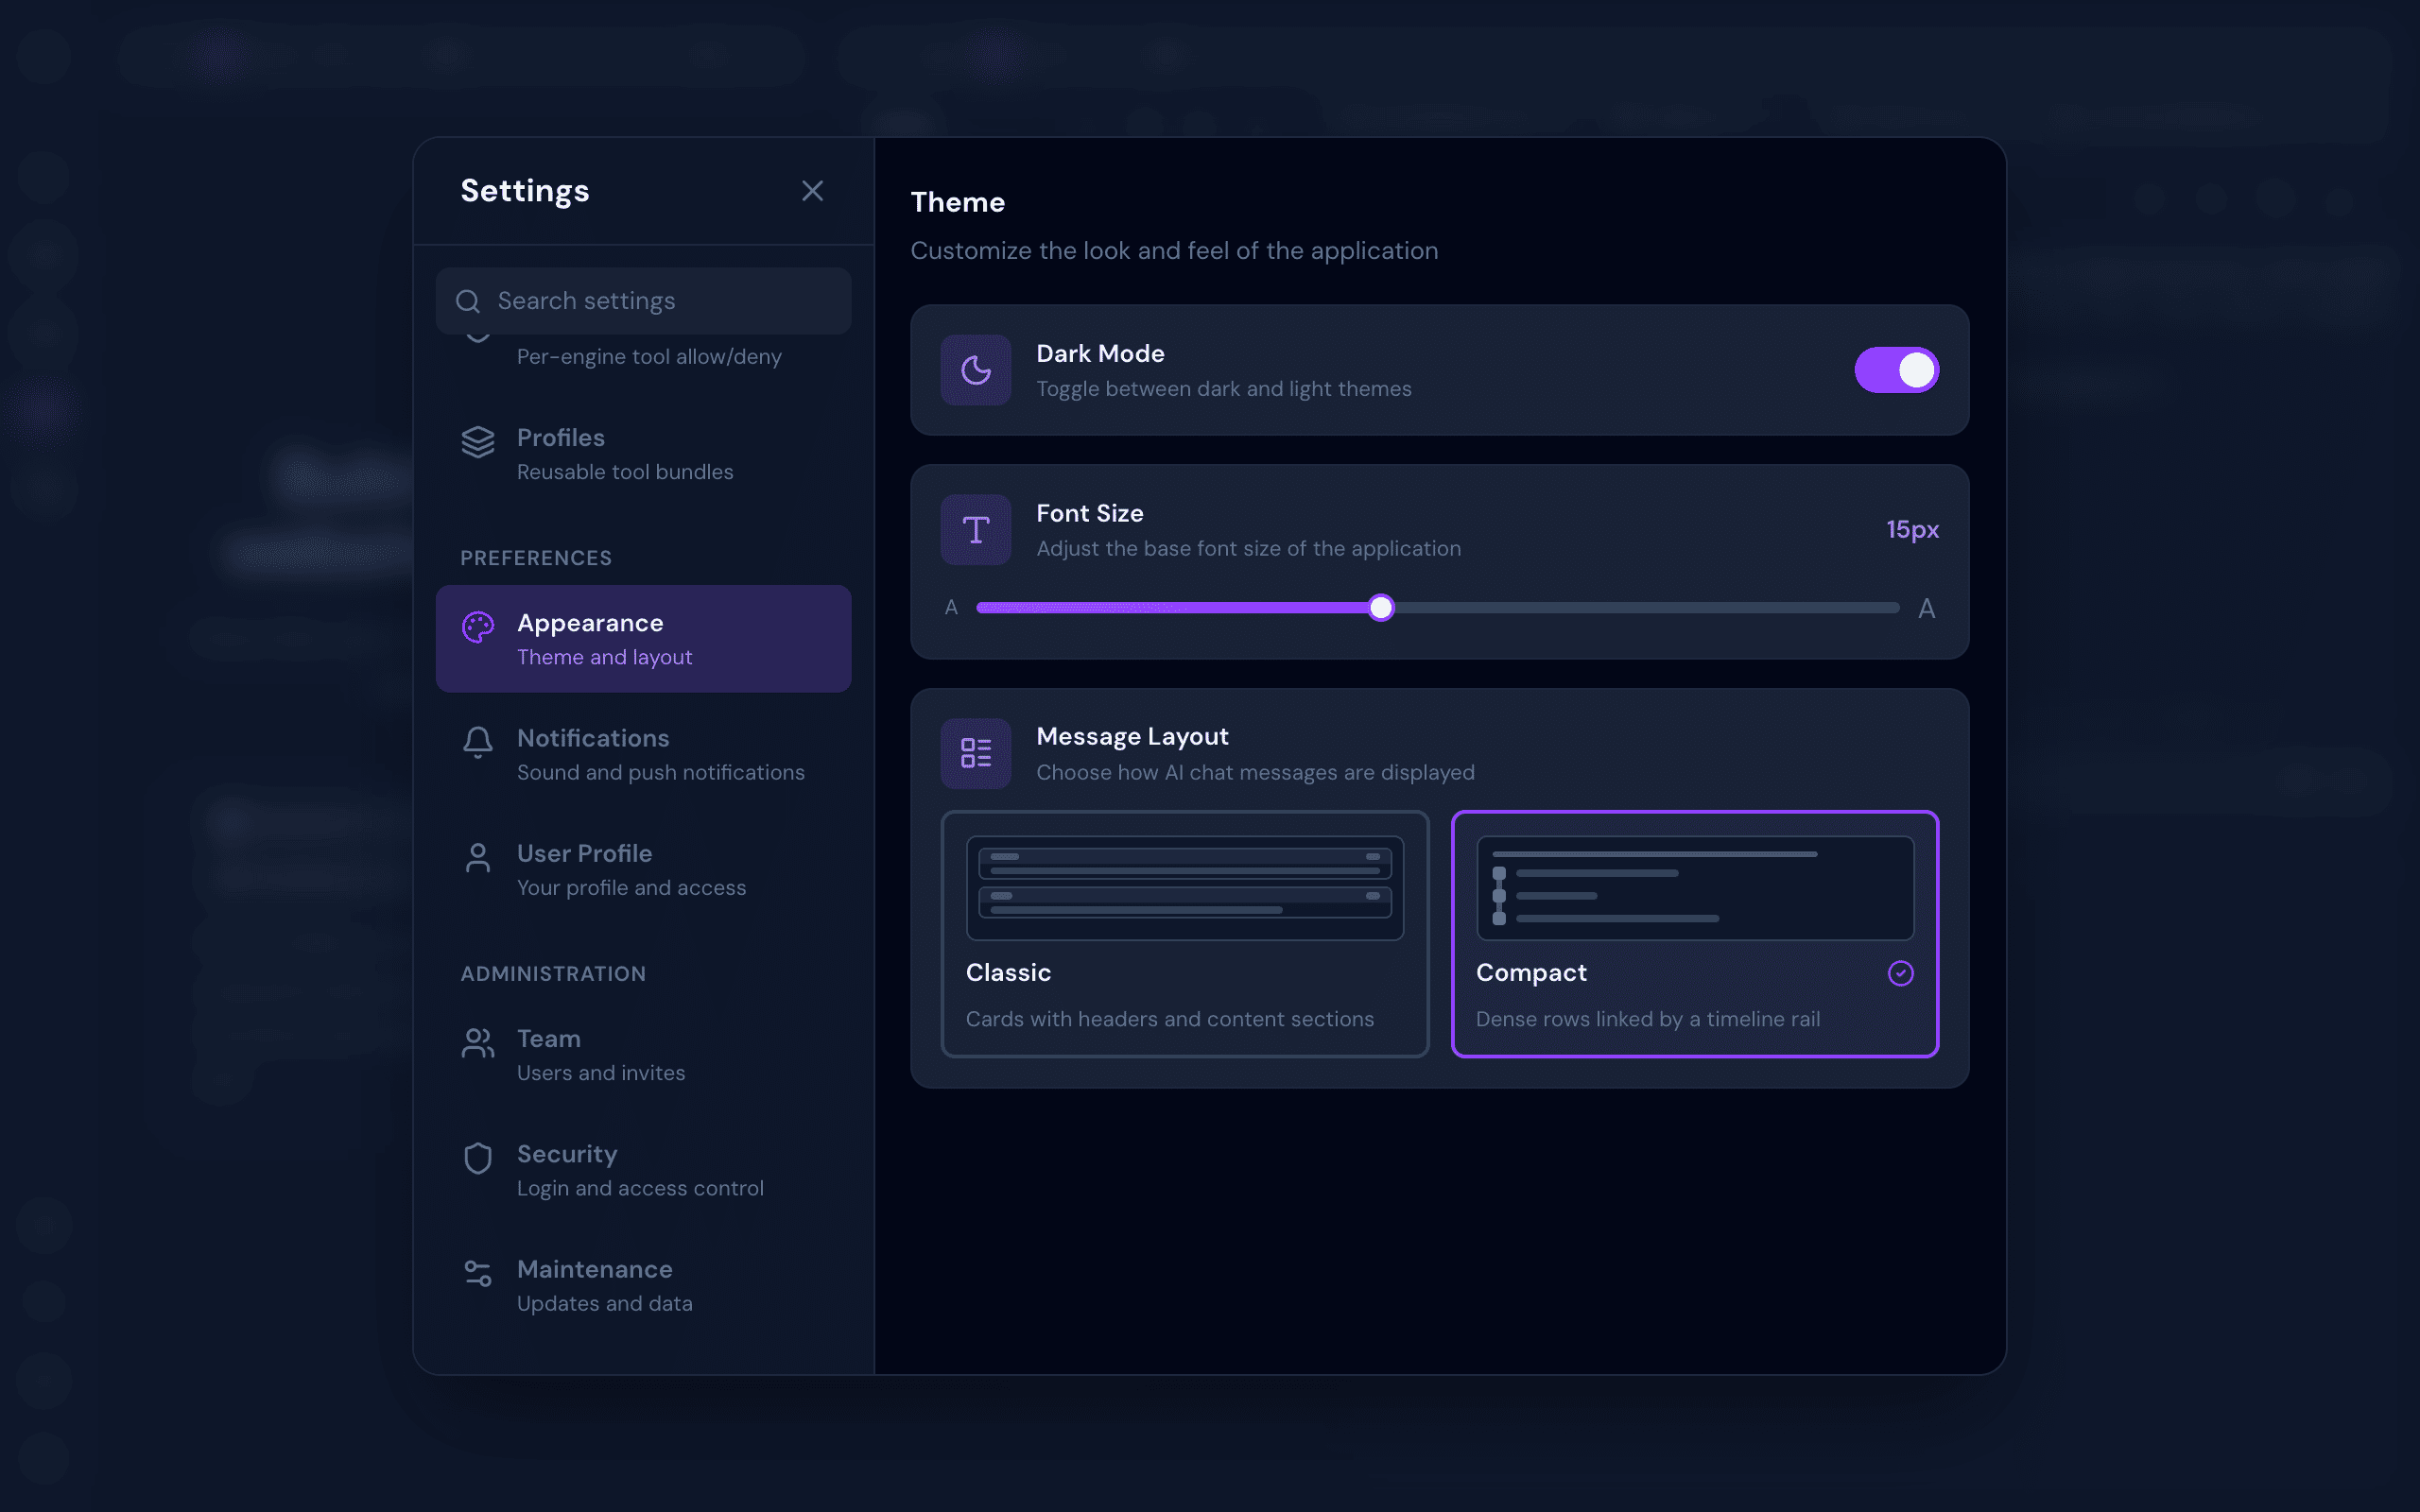
Task: Click 'Dense rows linked by a timeline rail'
Action: coord(1648,1019)
